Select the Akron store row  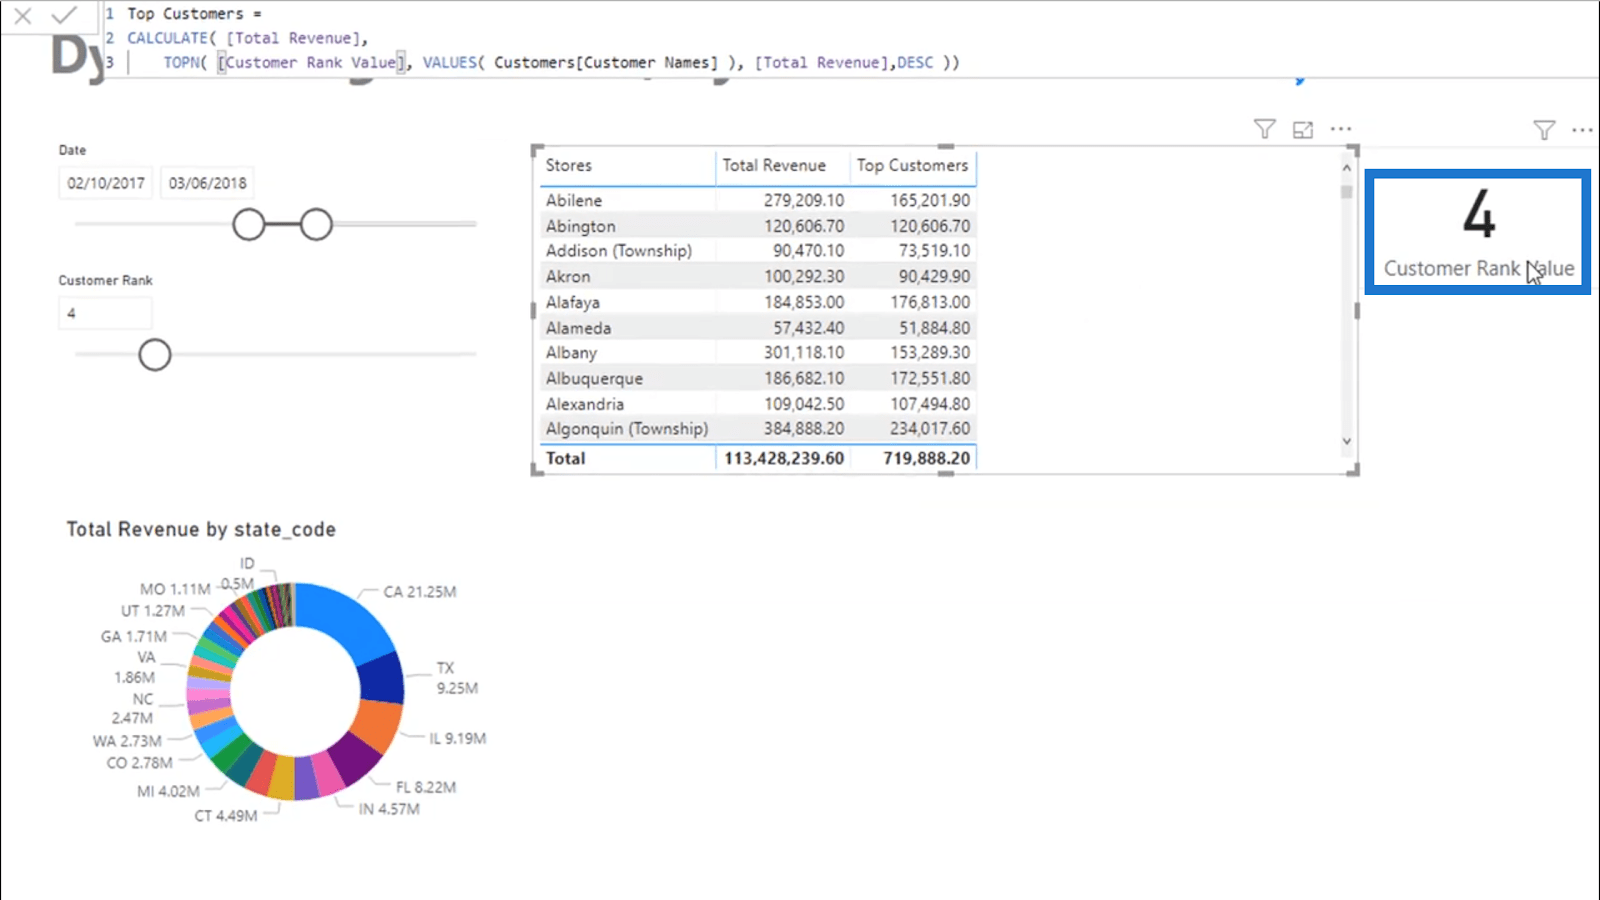pos(757,276)
